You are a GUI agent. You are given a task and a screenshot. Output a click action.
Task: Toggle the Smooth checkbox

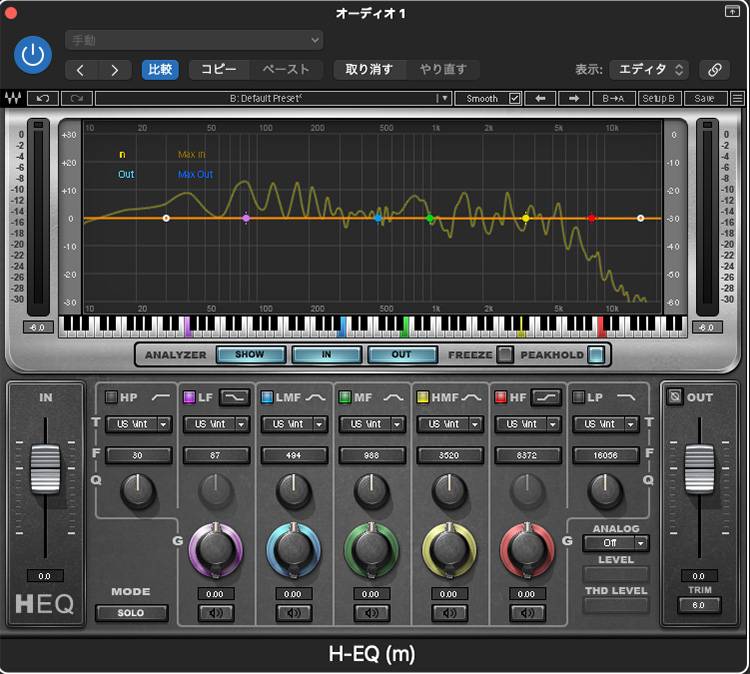(515, 99)
